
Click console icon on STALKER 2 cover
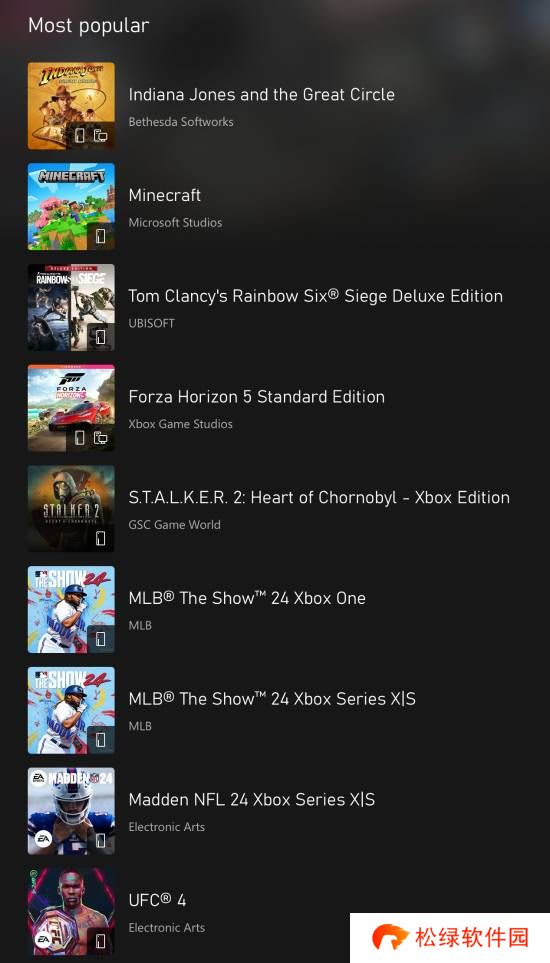click(101, 539)
